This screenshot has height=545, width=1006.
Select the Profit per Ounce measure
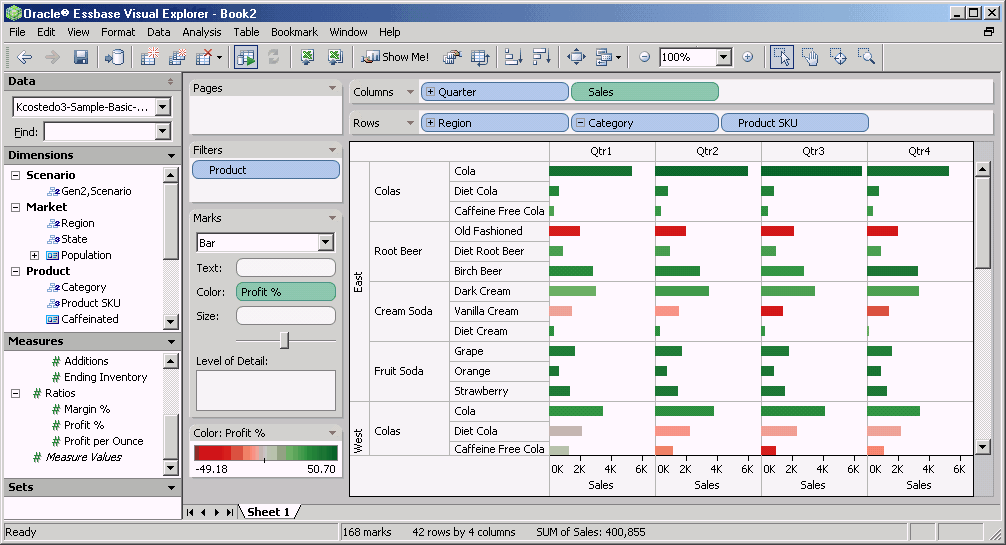[x=103, y=441]
